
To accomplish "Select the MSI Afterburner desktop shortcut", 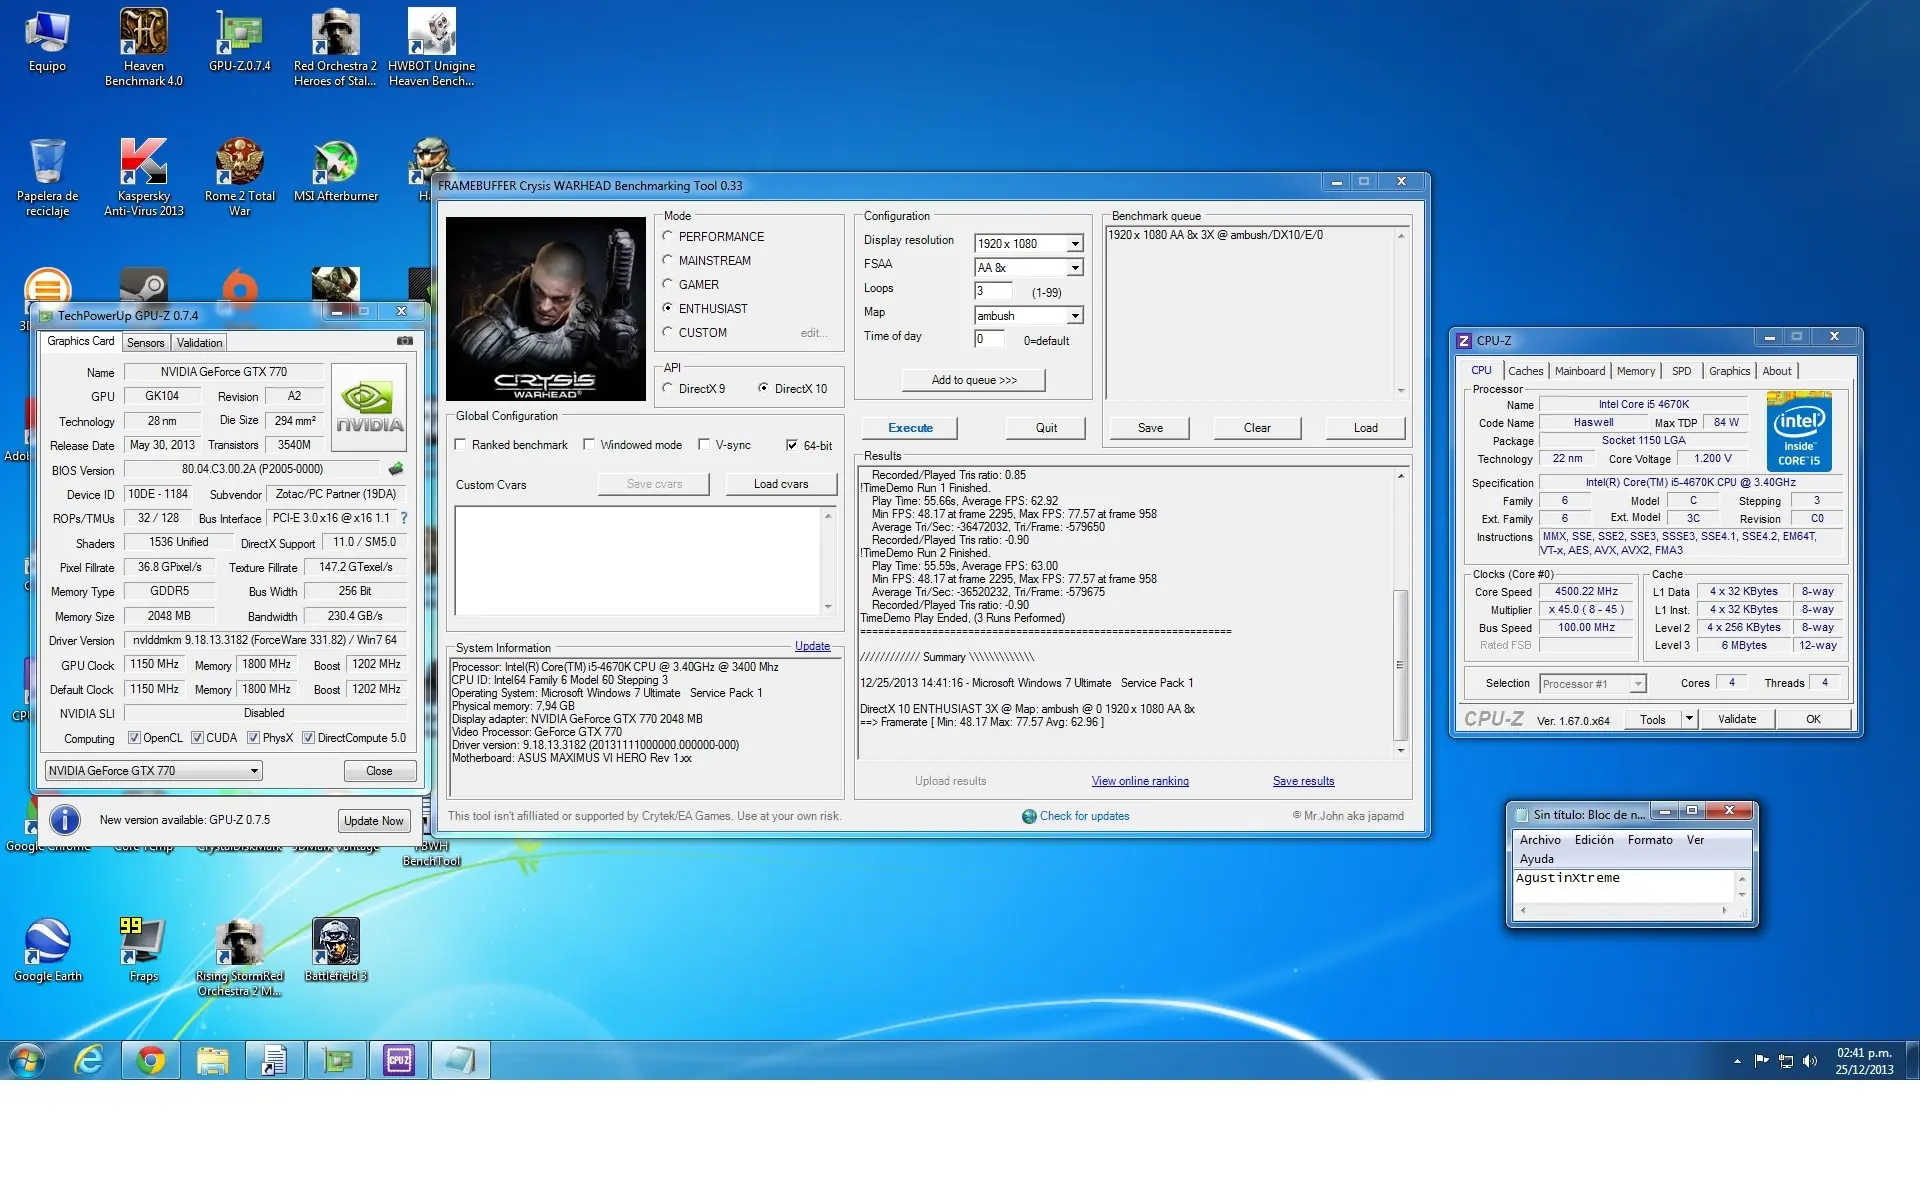I will 336,171.
